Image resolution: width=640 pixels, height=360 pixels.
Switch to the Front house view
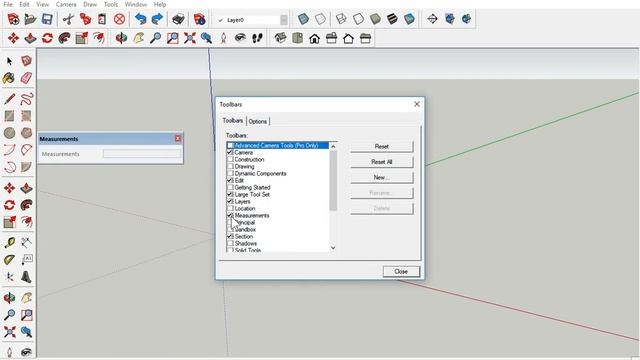(x=314, y=38)
